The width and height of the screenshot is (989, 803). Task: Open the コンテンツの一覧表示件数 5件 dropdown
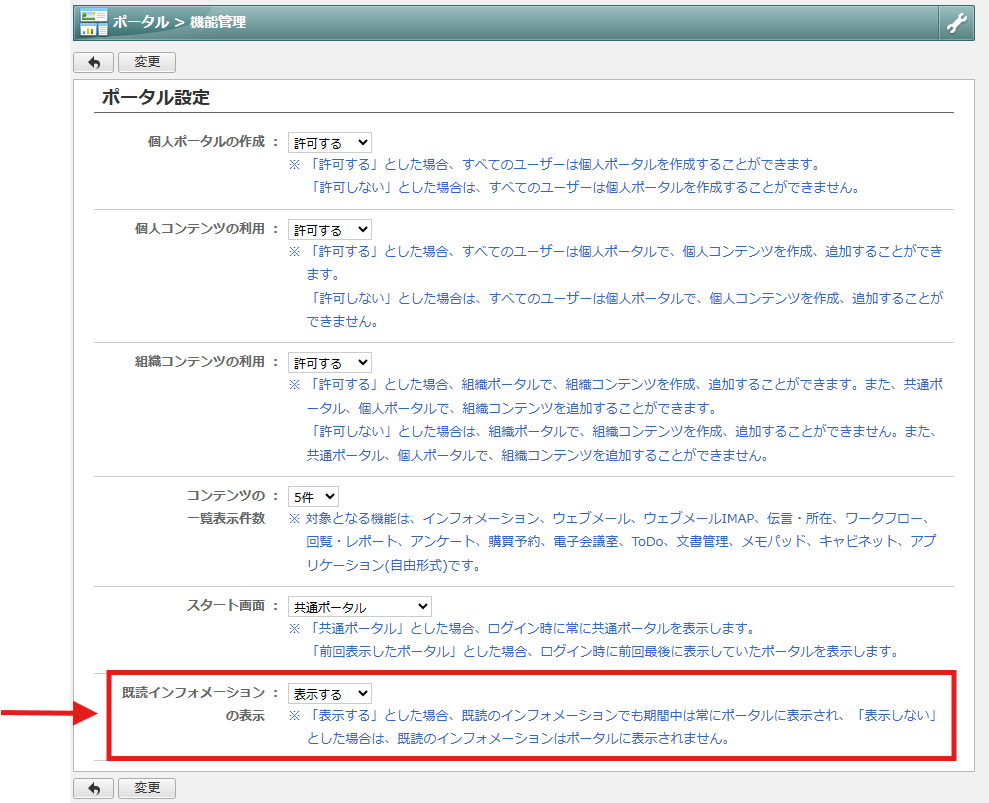(313, 496)
